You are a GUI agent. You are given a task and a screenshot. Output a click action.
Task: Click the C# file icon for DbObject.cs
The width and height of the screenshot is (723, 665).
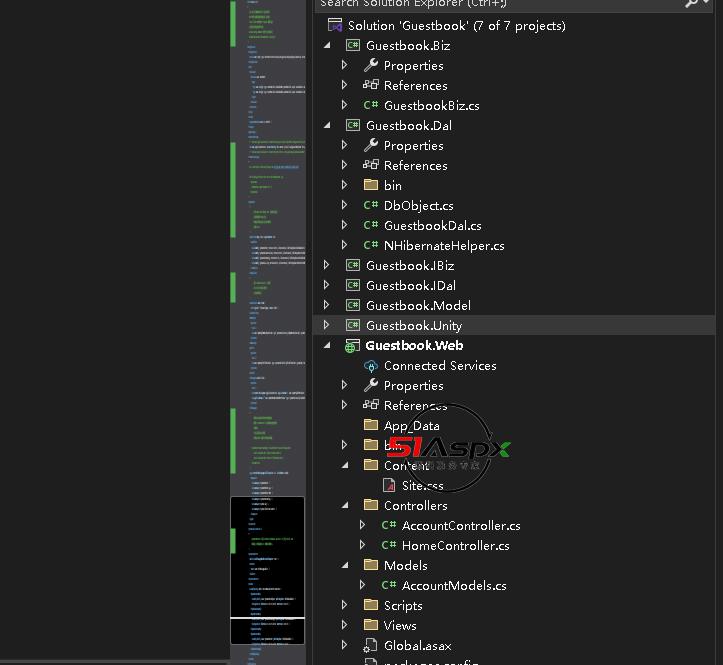coord(370,205)
